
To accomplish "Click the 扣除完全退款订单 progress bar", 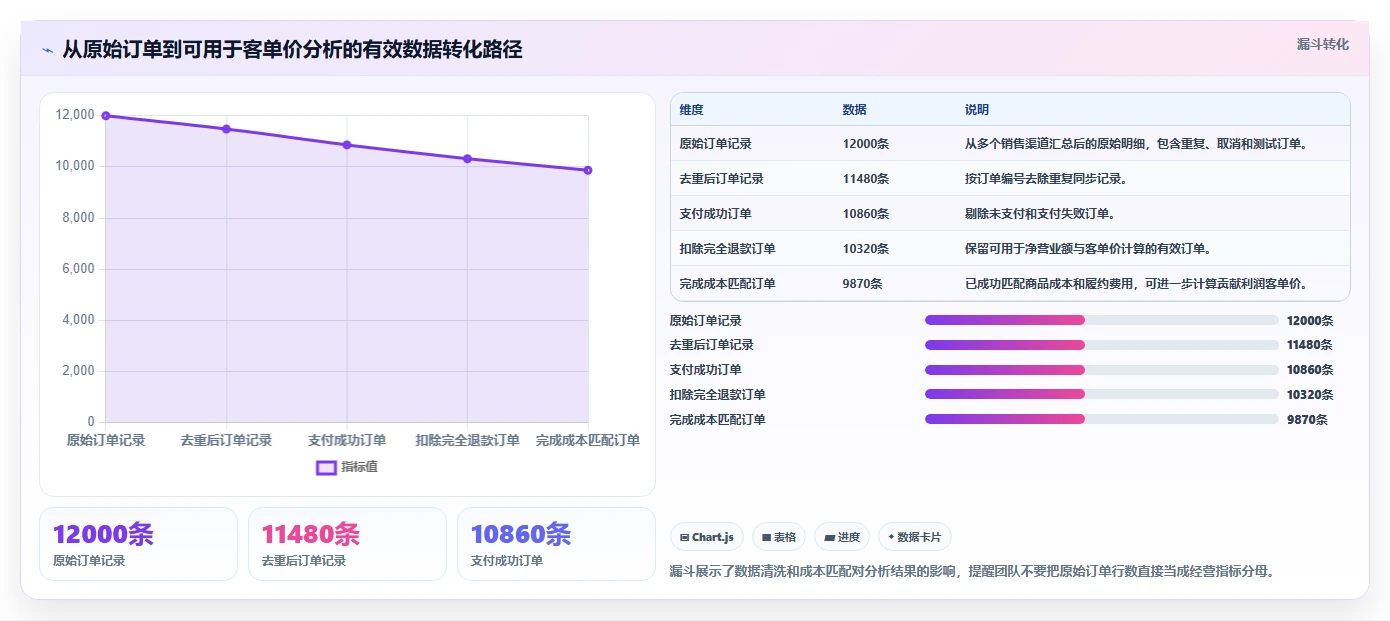I will pos(1102,395).
